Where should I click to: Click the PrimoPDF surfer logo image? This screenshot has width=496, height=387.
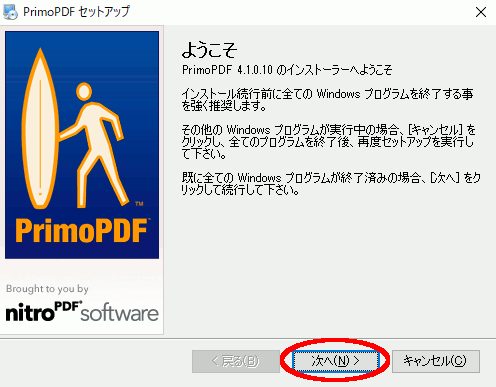[x=82, y=145]
